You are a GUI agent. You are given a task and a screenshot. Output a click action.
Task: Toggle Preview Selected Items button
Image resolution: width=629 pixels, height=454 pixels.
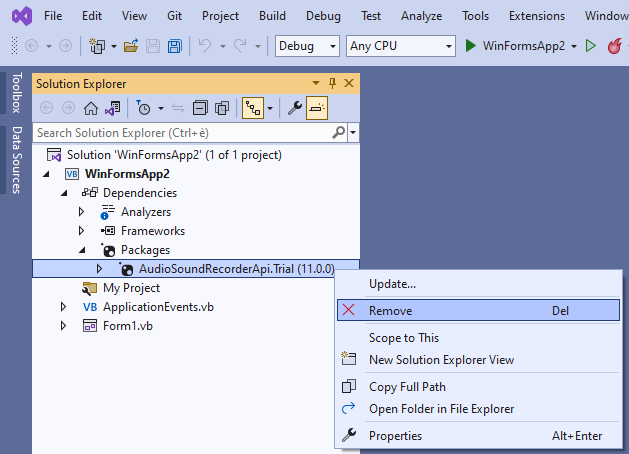pos(316,108)
